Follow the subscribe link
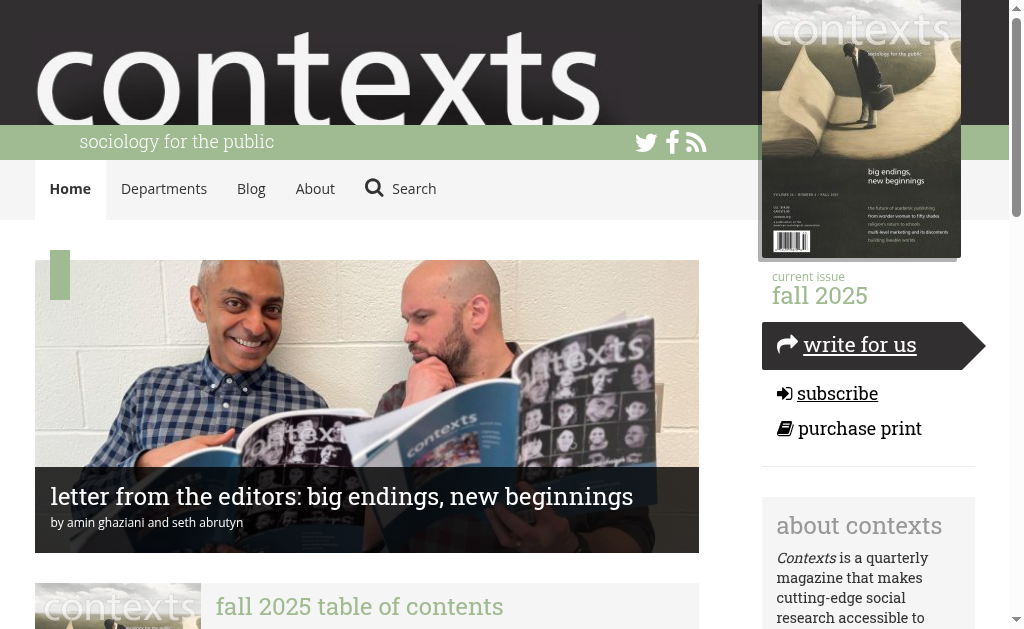Image resolution: width=1024 pixels, height=629 pixels. point(837,393)
